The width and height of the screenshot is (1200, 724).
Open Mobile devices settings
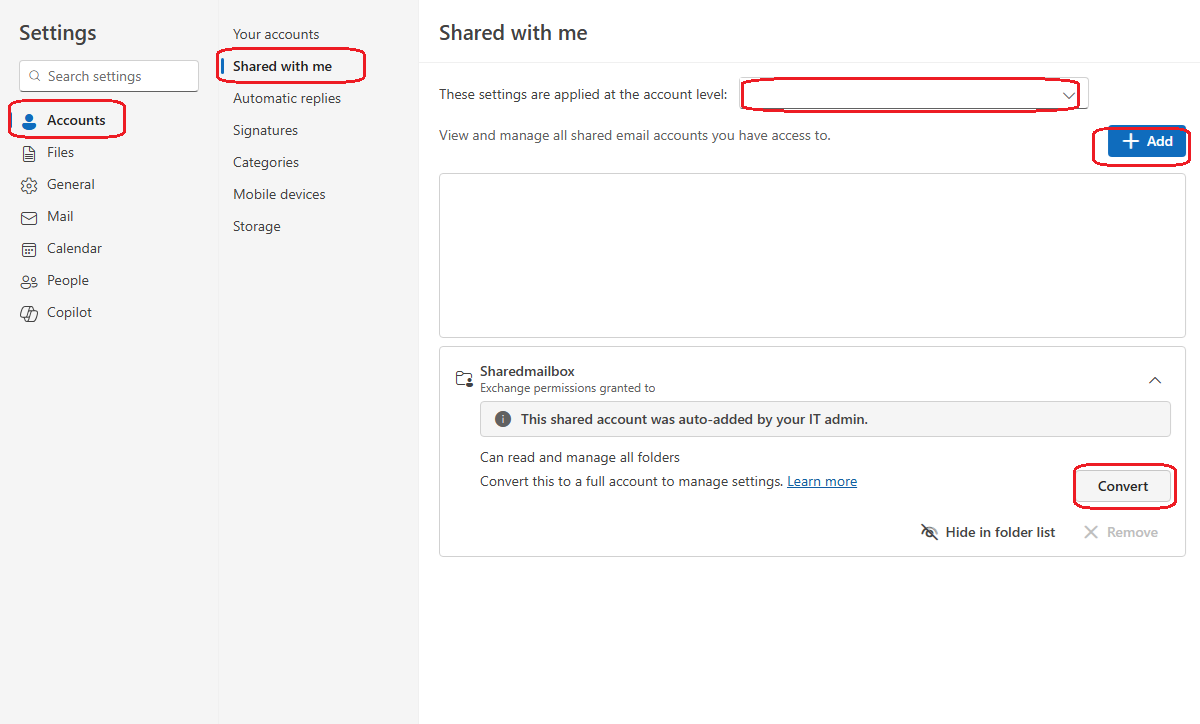pyautogui.click(x=279, y=194)
